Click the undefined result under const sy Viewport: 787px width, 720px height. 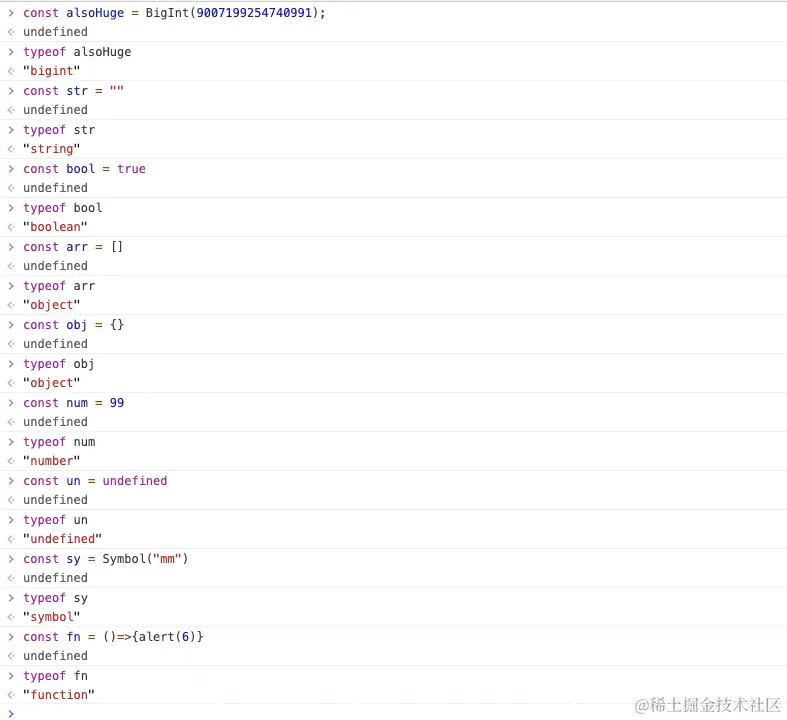coord(55,578)
